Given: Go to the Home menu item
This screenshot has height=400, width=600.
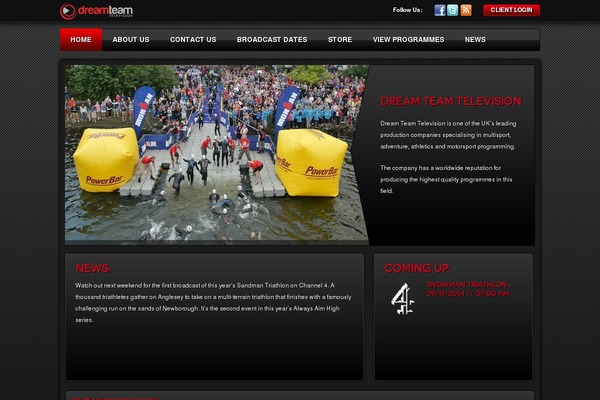Looking at the screenshot, I should 81,39.
